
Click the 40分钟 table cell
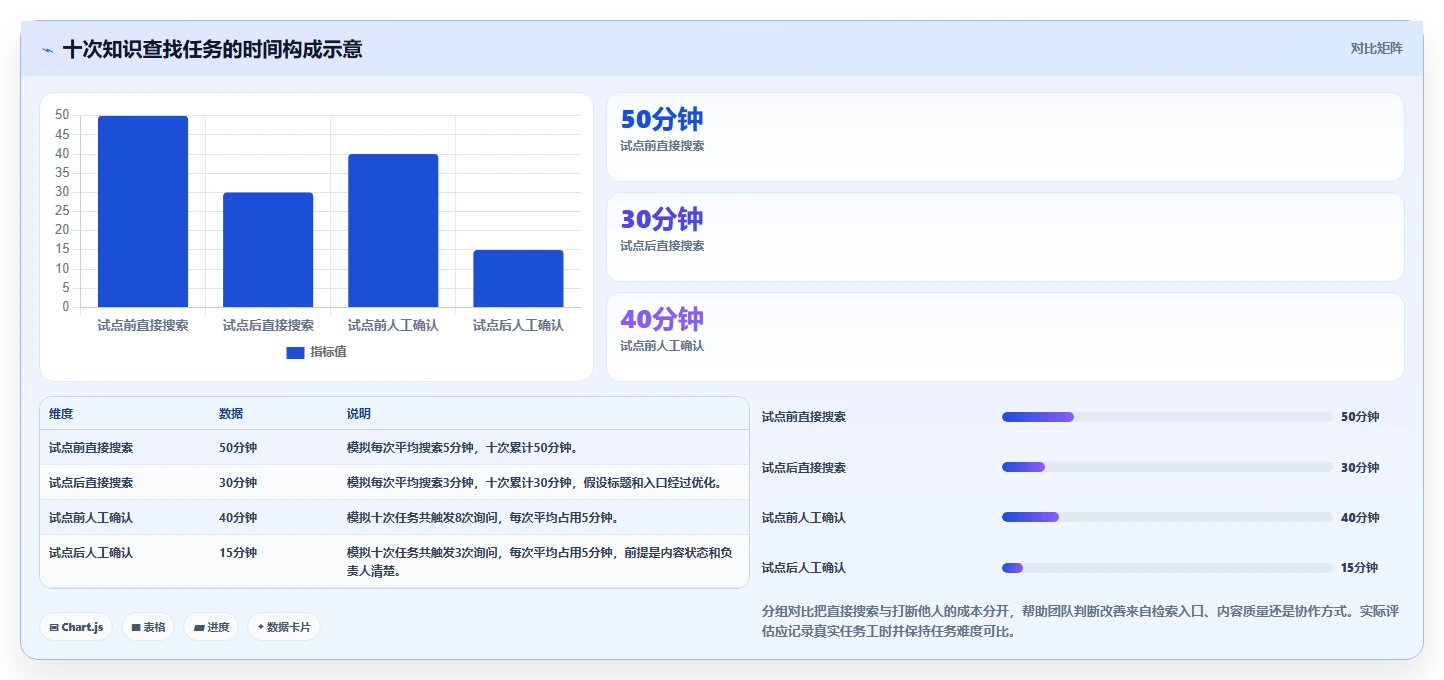(238, 518)
